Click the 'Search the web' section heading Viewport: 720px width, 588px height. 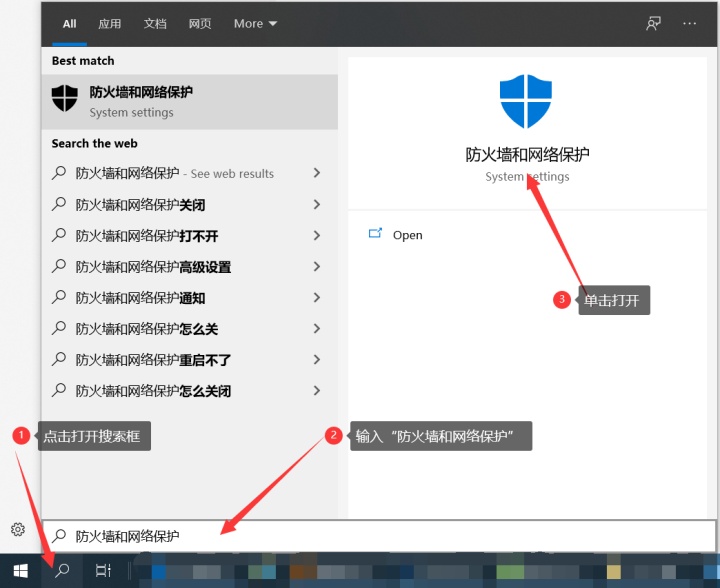click(95, 144)
